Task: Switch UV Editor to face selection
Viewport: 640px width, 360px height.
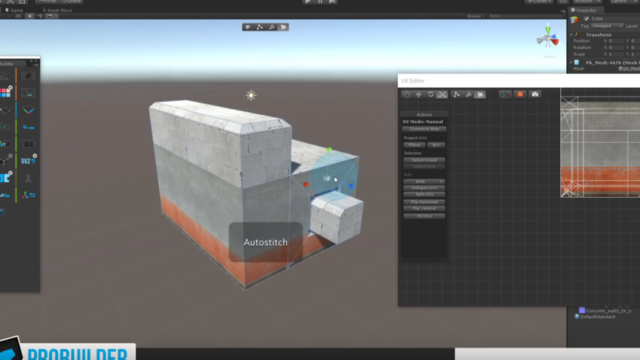Action: click(480, 95)
